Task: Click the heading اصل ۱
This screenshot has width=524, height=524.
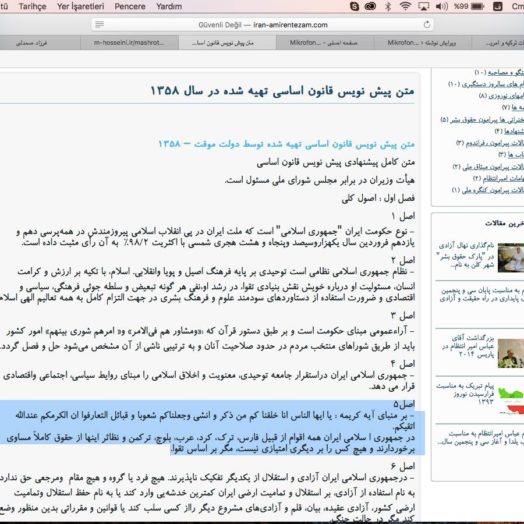Action: pyautogui.click(x=403, y=216)
